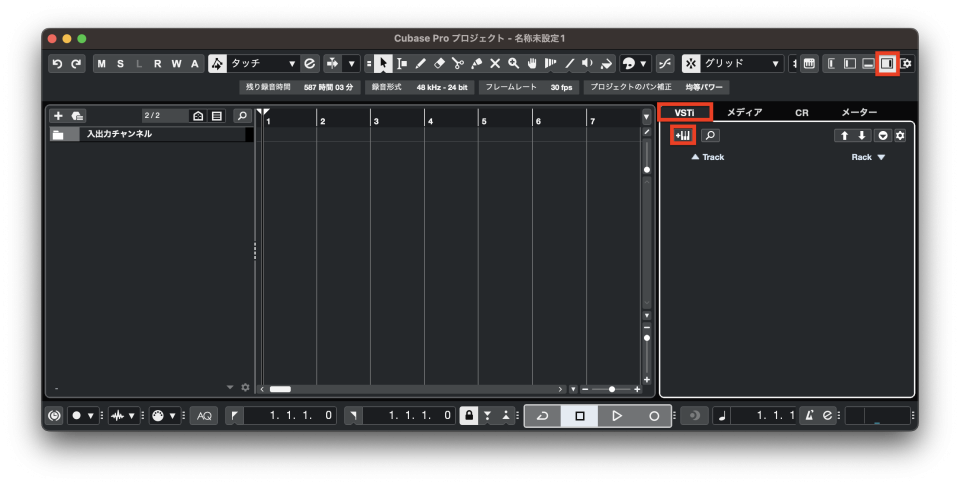
Task: Toggle Read automation R button
Action: coord(158,64)
